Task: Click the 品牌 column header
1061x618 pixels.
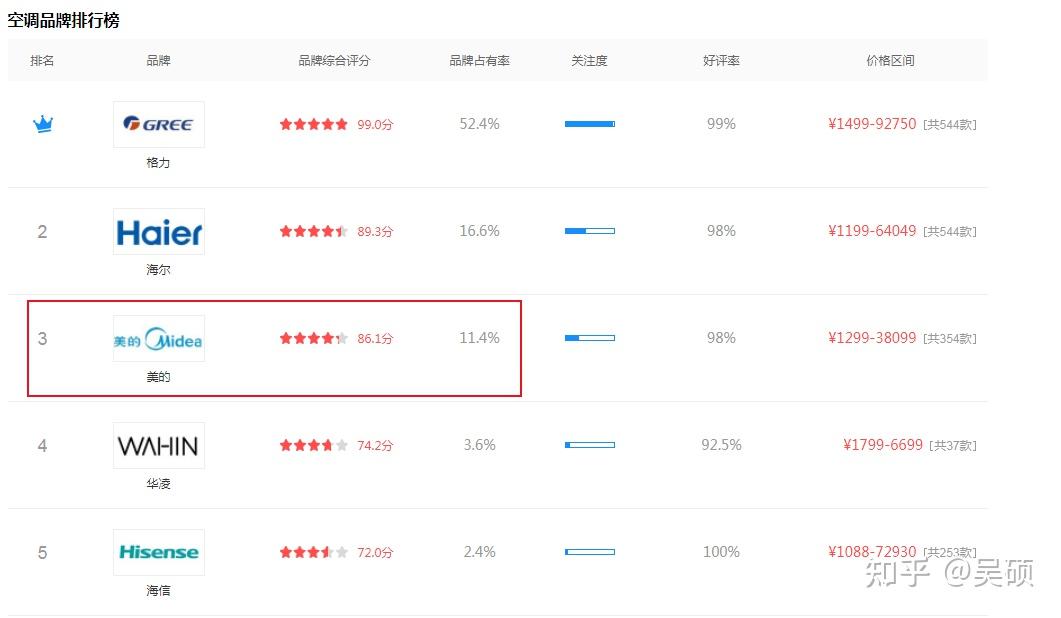Action: [158, 61]
